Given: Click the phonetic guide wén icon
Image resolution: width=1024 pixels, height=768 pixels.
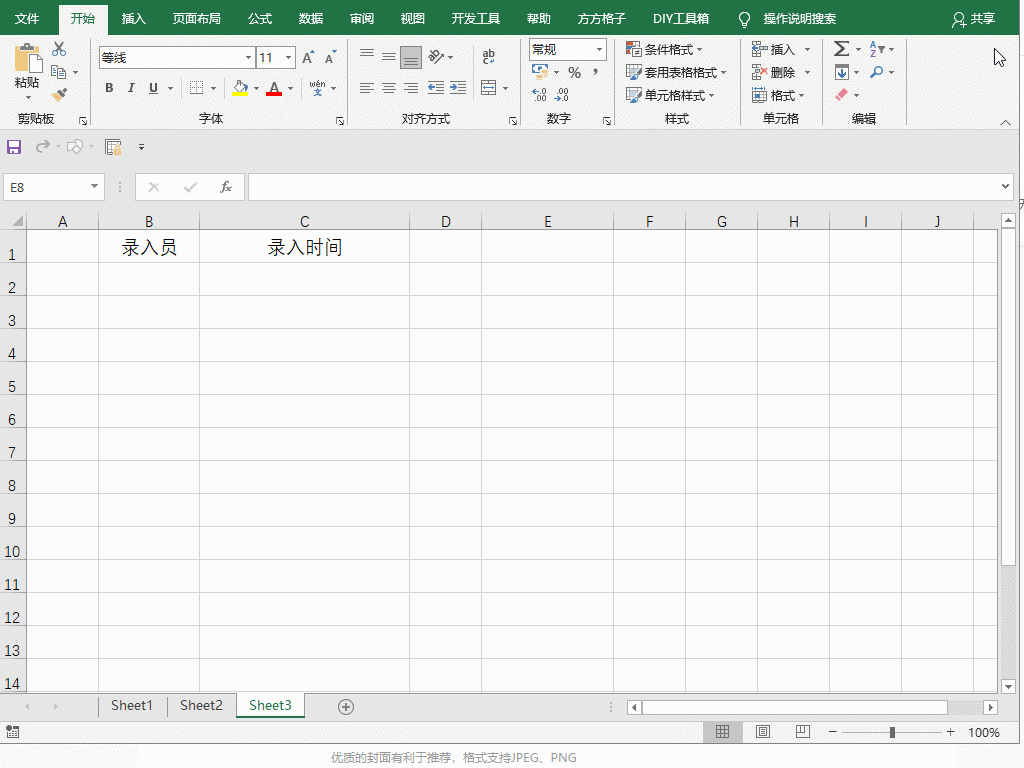Looking at the screenshot, I should pos(317,88).
